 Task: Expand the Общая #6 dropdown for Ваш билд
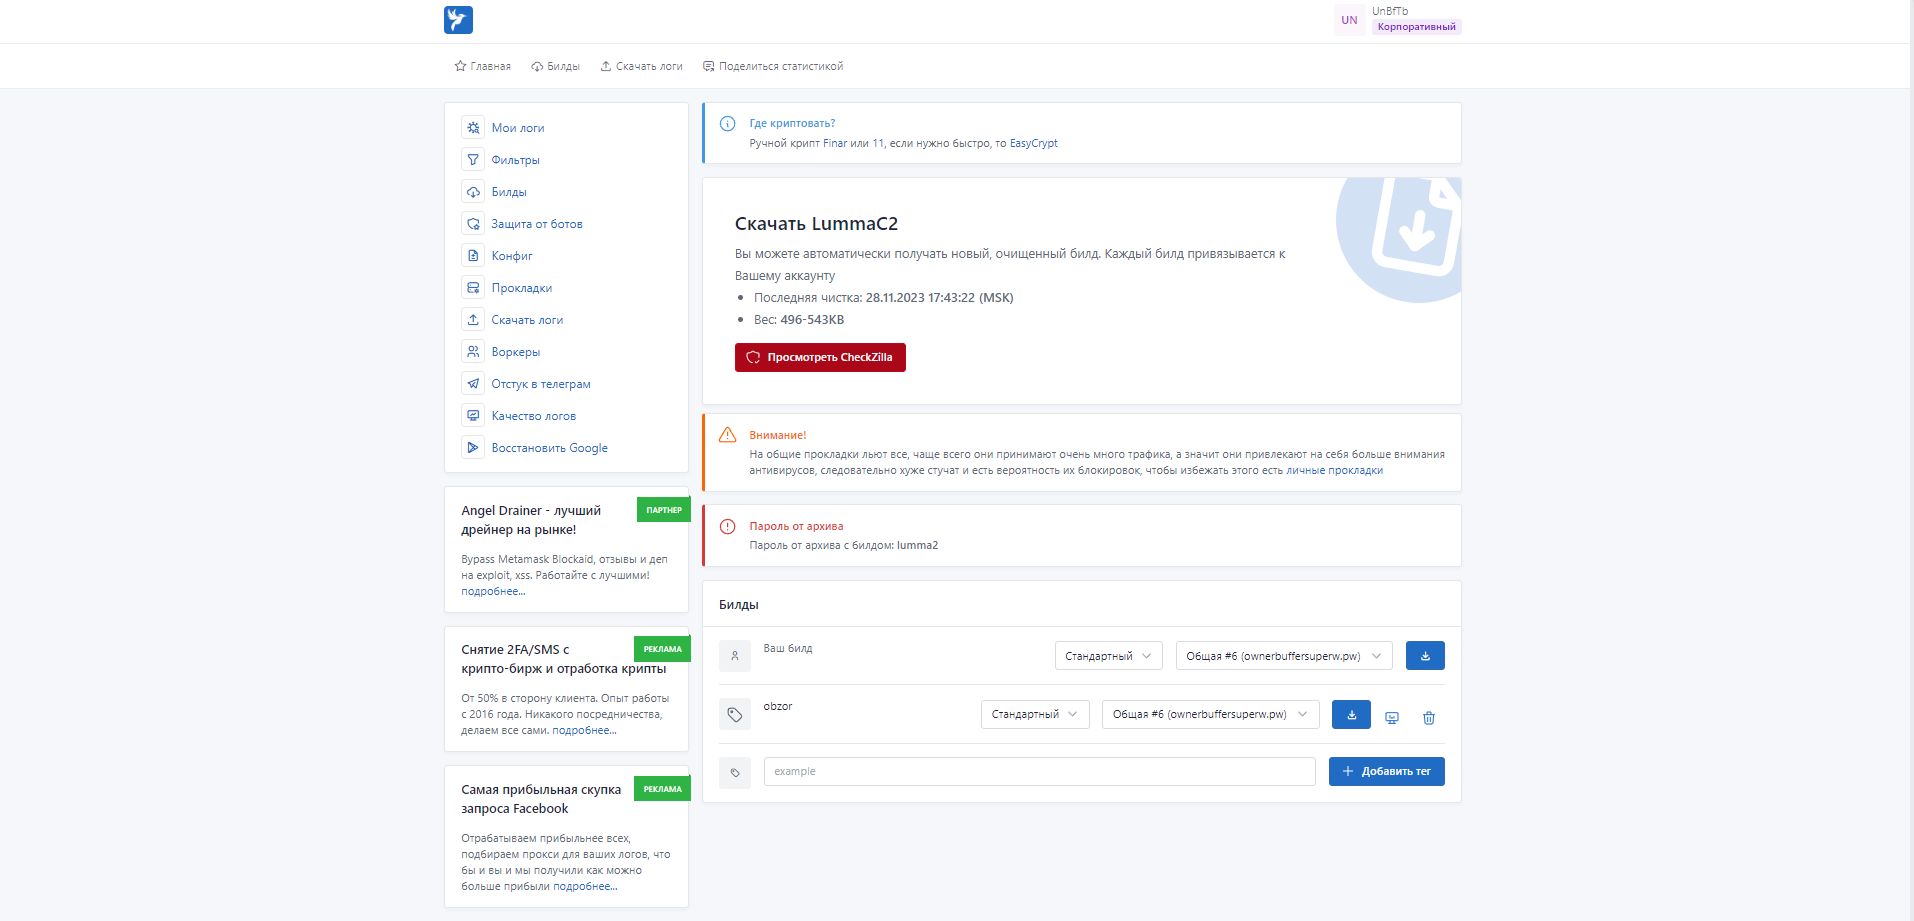tap(1284, 656)
